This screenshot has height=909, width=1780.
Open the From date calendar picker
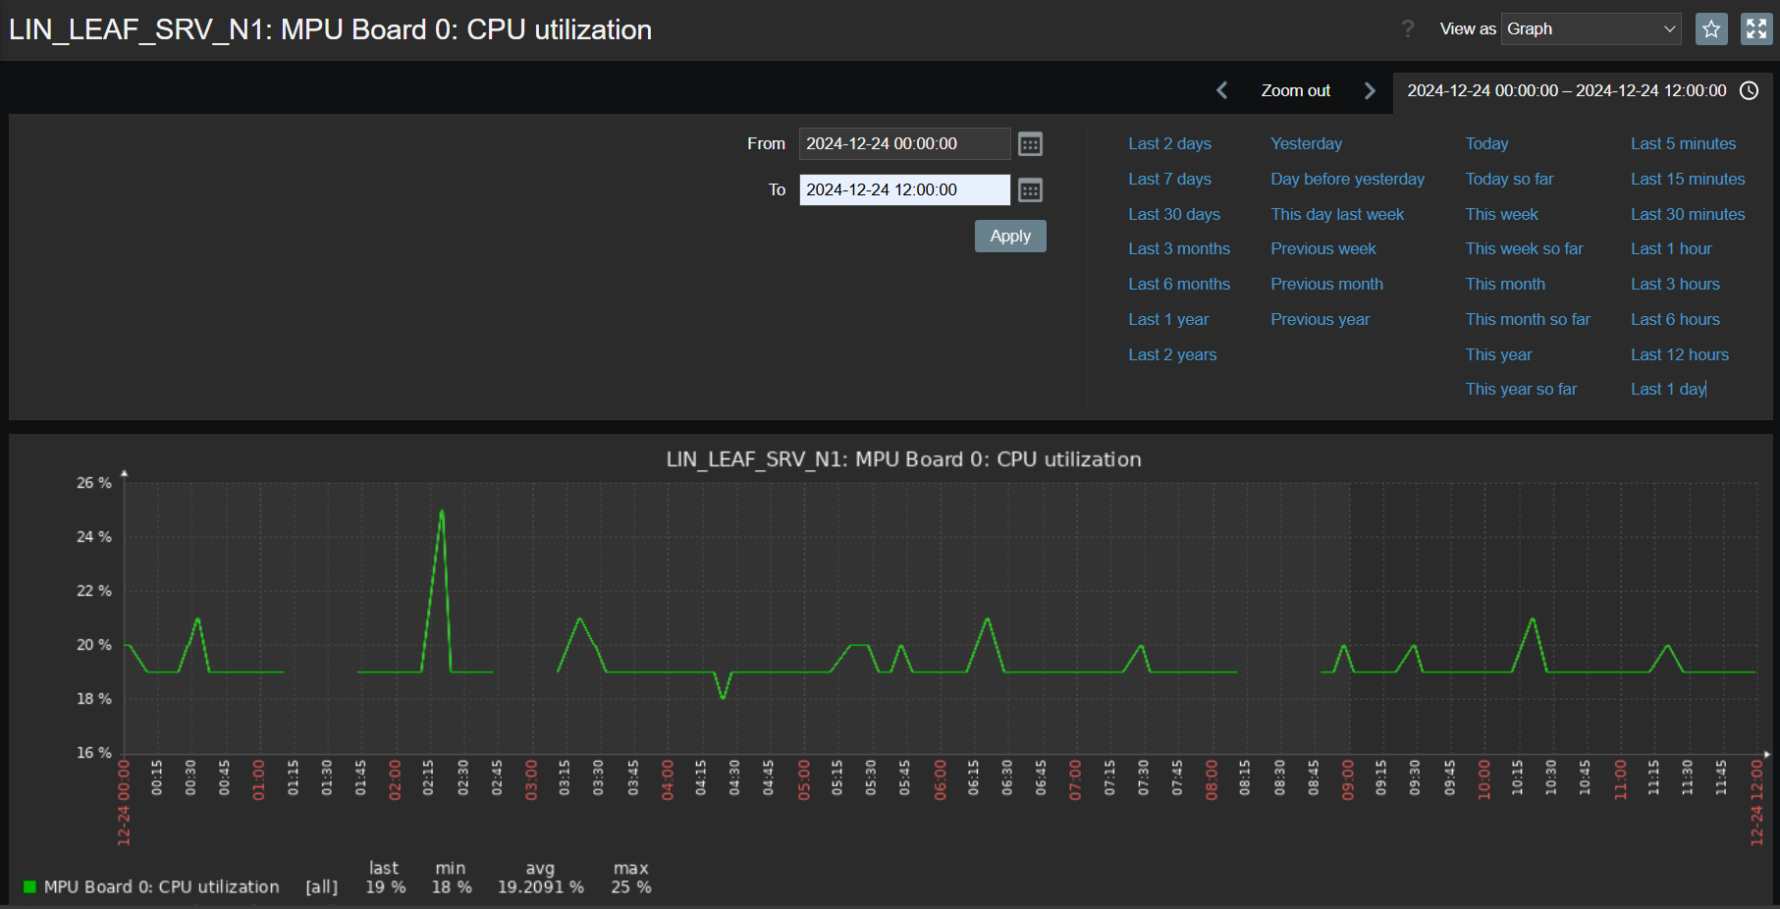pyautogui.click(x=1030, y=144)
